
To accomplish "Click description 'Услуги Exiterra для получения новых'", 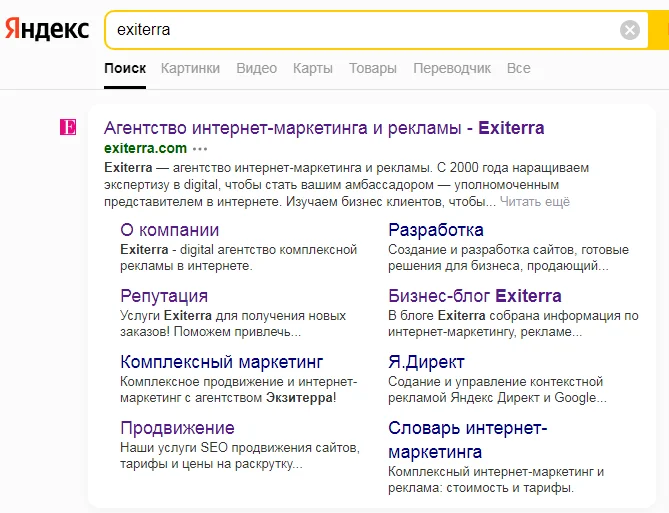I will tap(233, 324).
